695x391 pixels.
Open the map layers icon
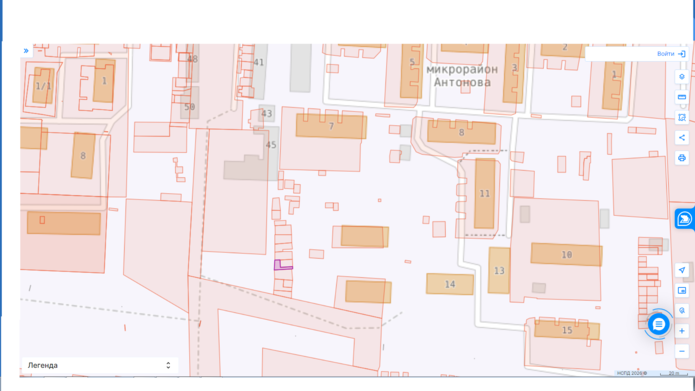pos(682,77)
